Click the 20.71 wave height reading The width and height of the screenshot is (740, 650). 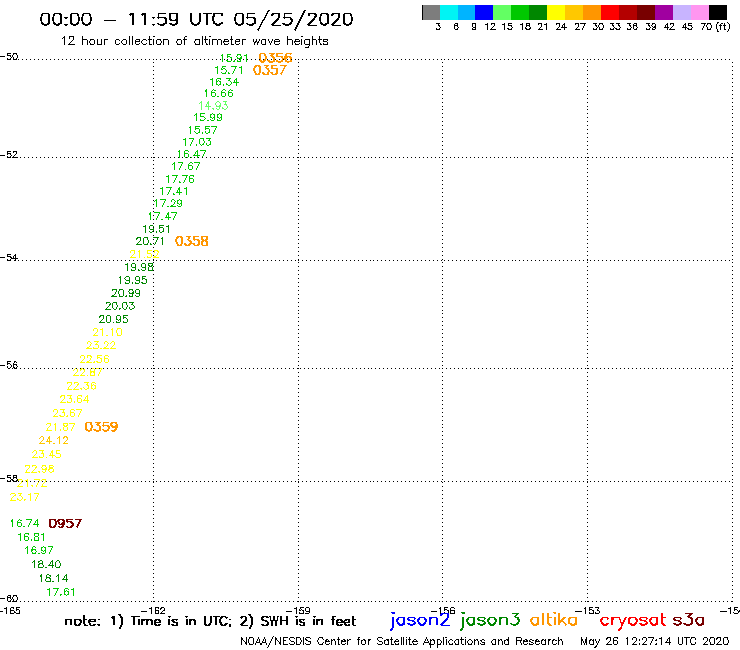pyautogui.click(x=150, y=241)
